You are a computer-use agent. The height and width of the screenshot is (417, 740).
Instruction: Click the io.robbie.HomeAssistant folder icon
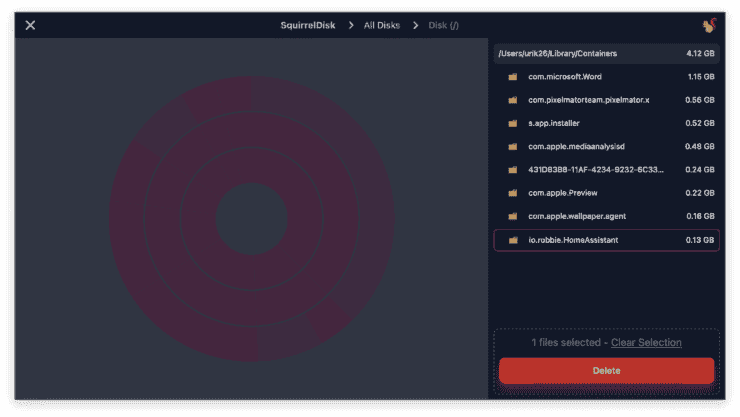[512, 240]
